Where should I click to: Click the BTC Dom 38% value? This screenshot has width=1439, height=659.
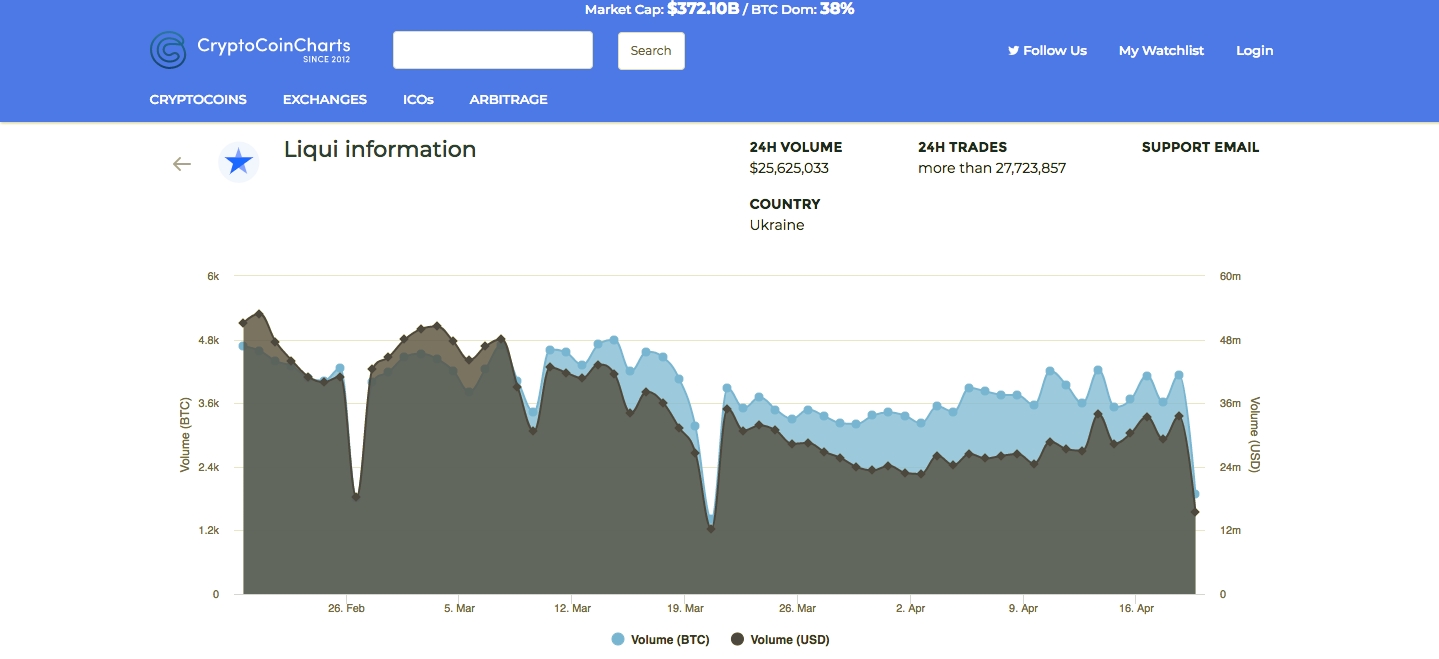(x=837, y=9)
